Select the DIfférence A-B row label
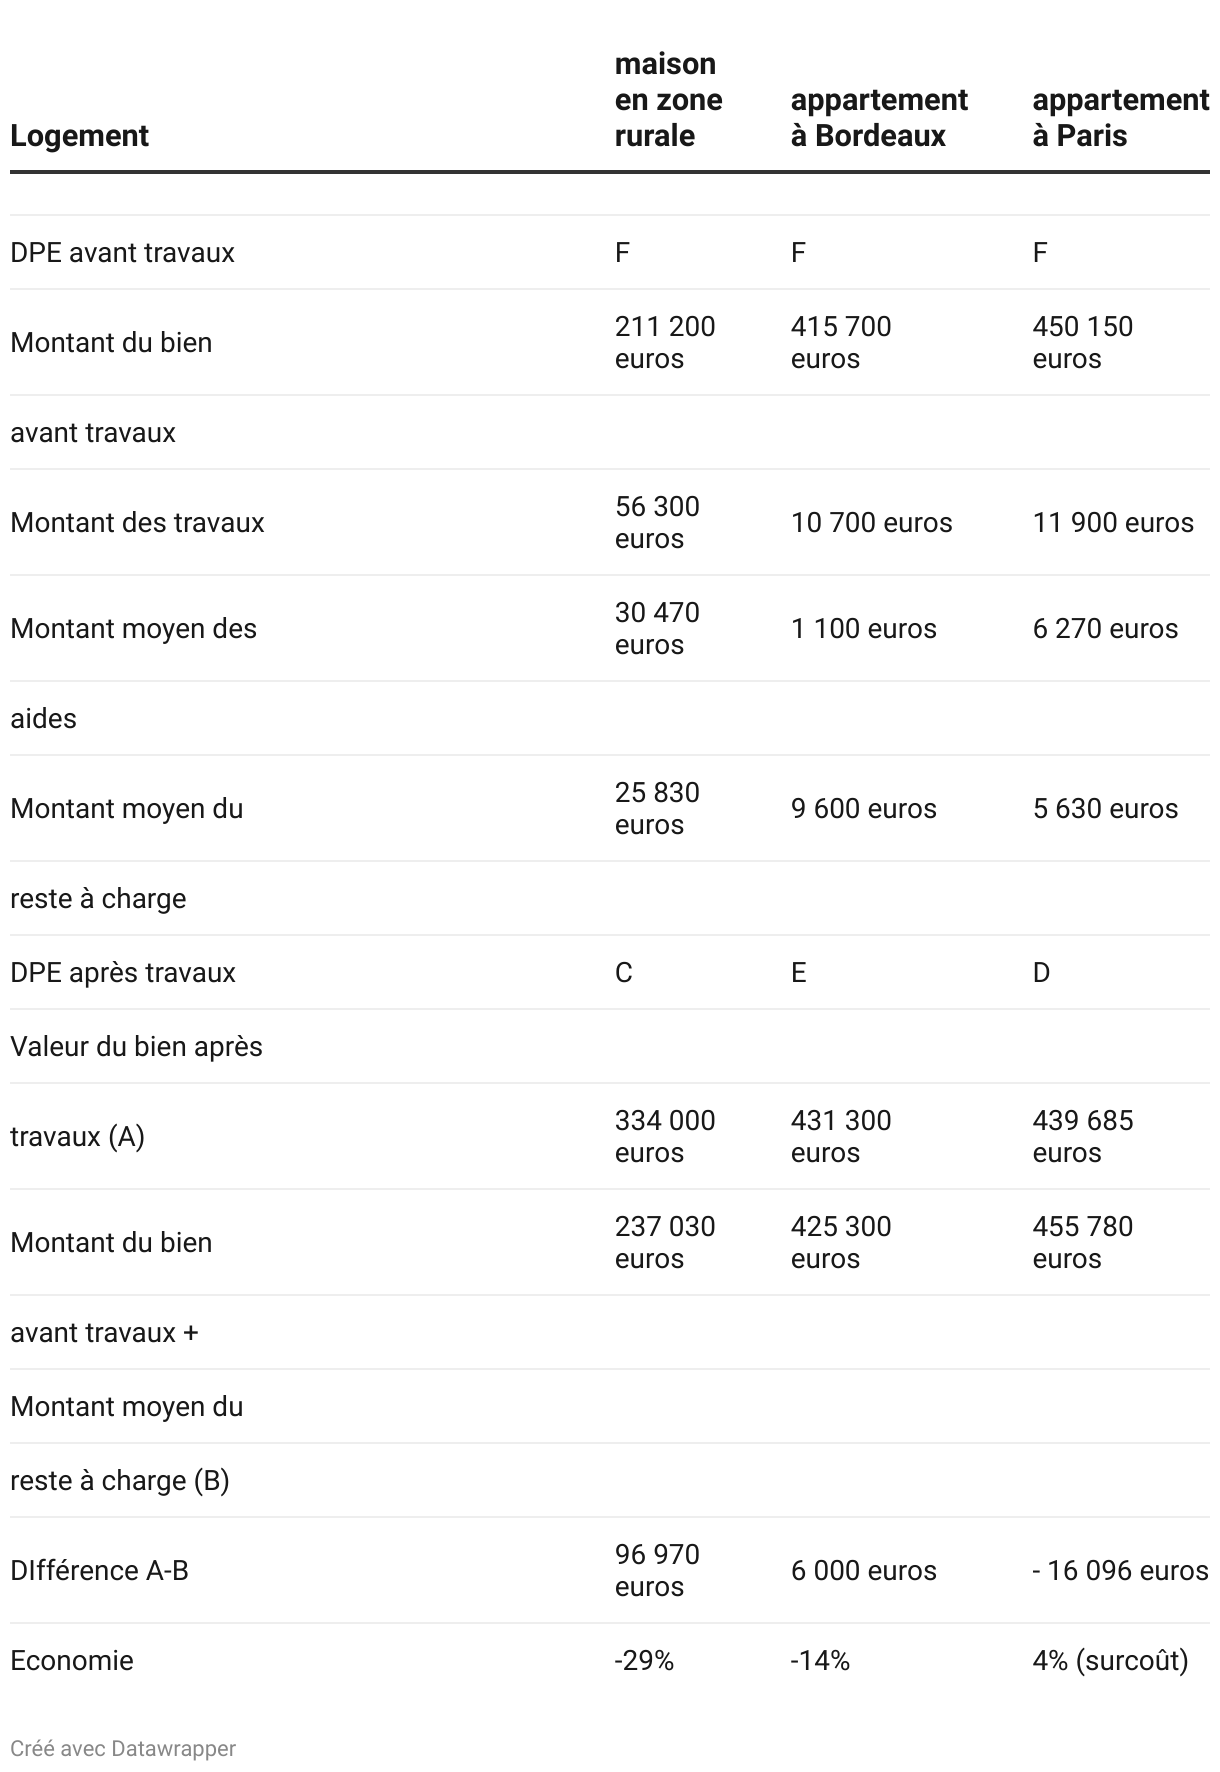1220x1772 pixels. coord(99,1571)
